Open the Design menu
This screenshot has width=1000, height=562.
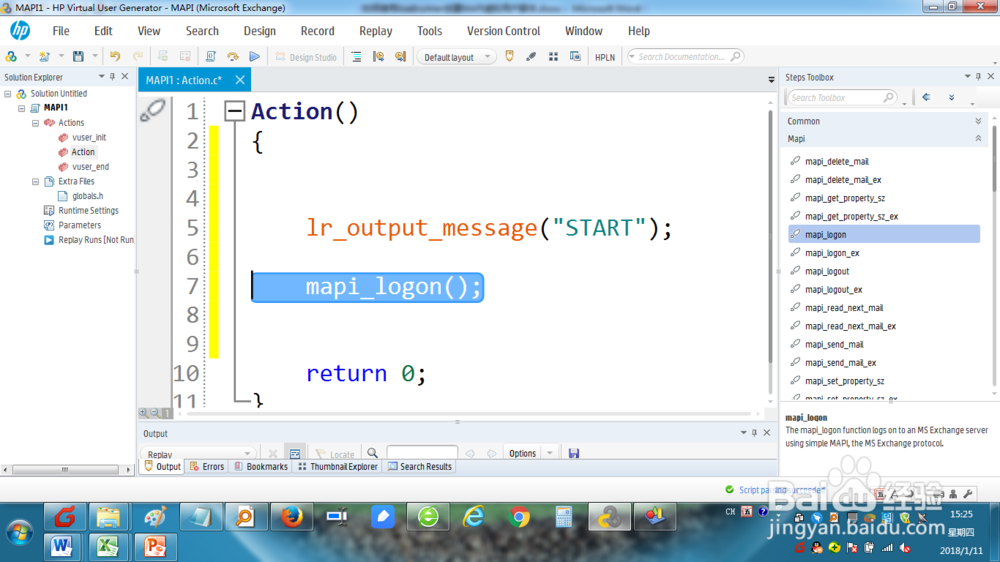[x=260, y=31]
